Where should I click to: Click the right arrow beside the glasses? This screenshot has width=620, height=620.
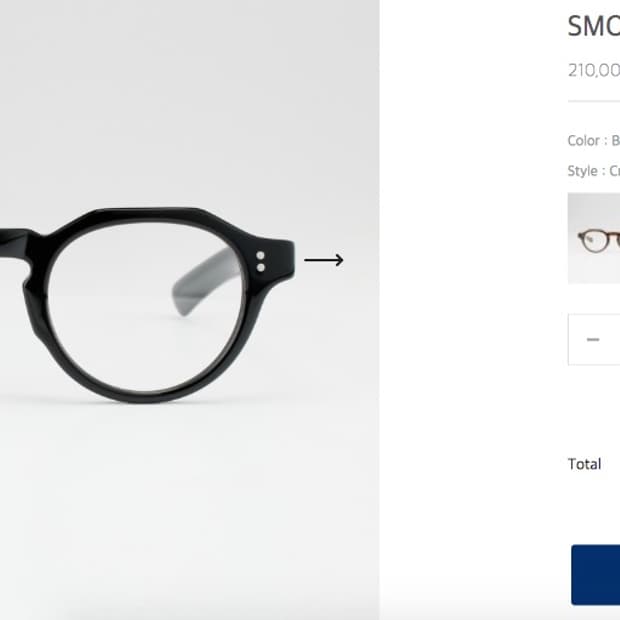pyautogui.click(x=323, y=260)
